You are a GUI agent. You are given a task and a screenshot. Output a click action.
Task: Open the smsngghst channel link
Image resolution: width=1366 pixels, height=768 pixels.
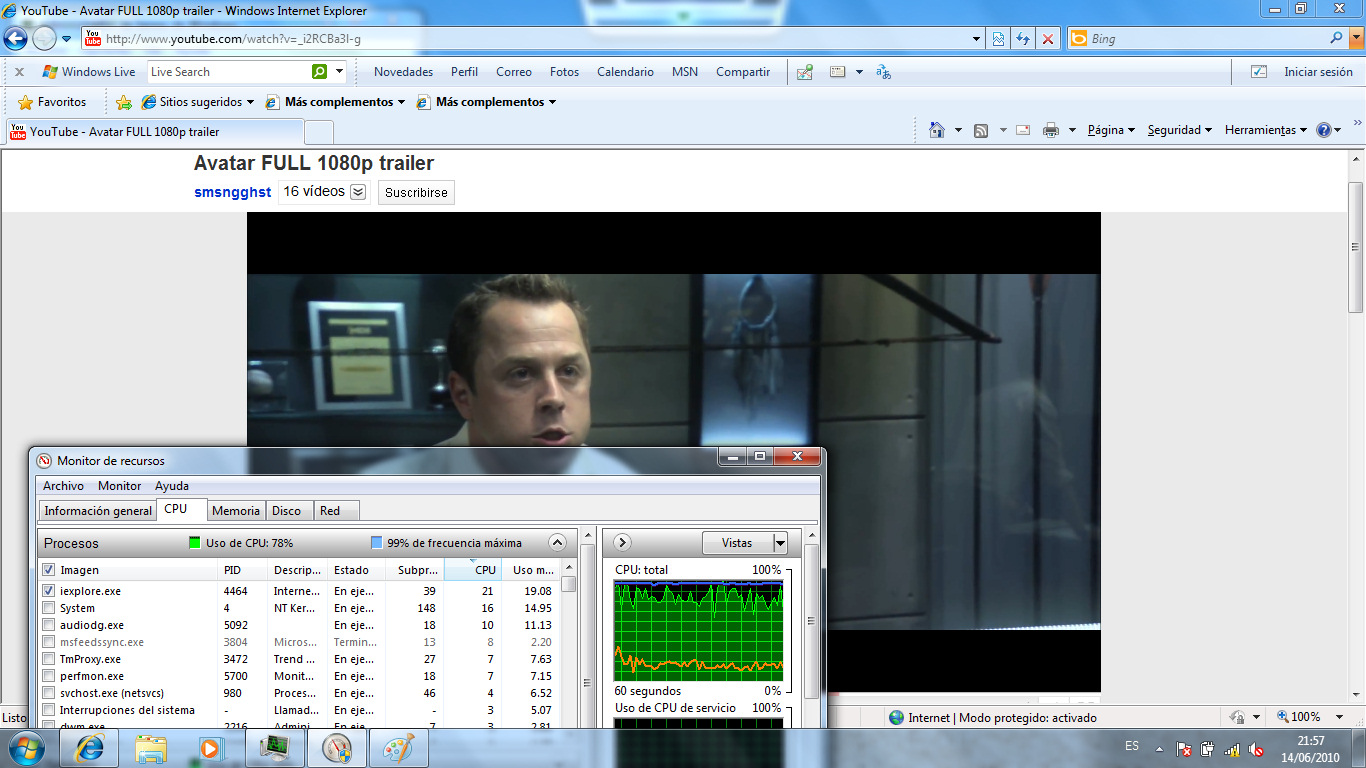click(232, 193)
